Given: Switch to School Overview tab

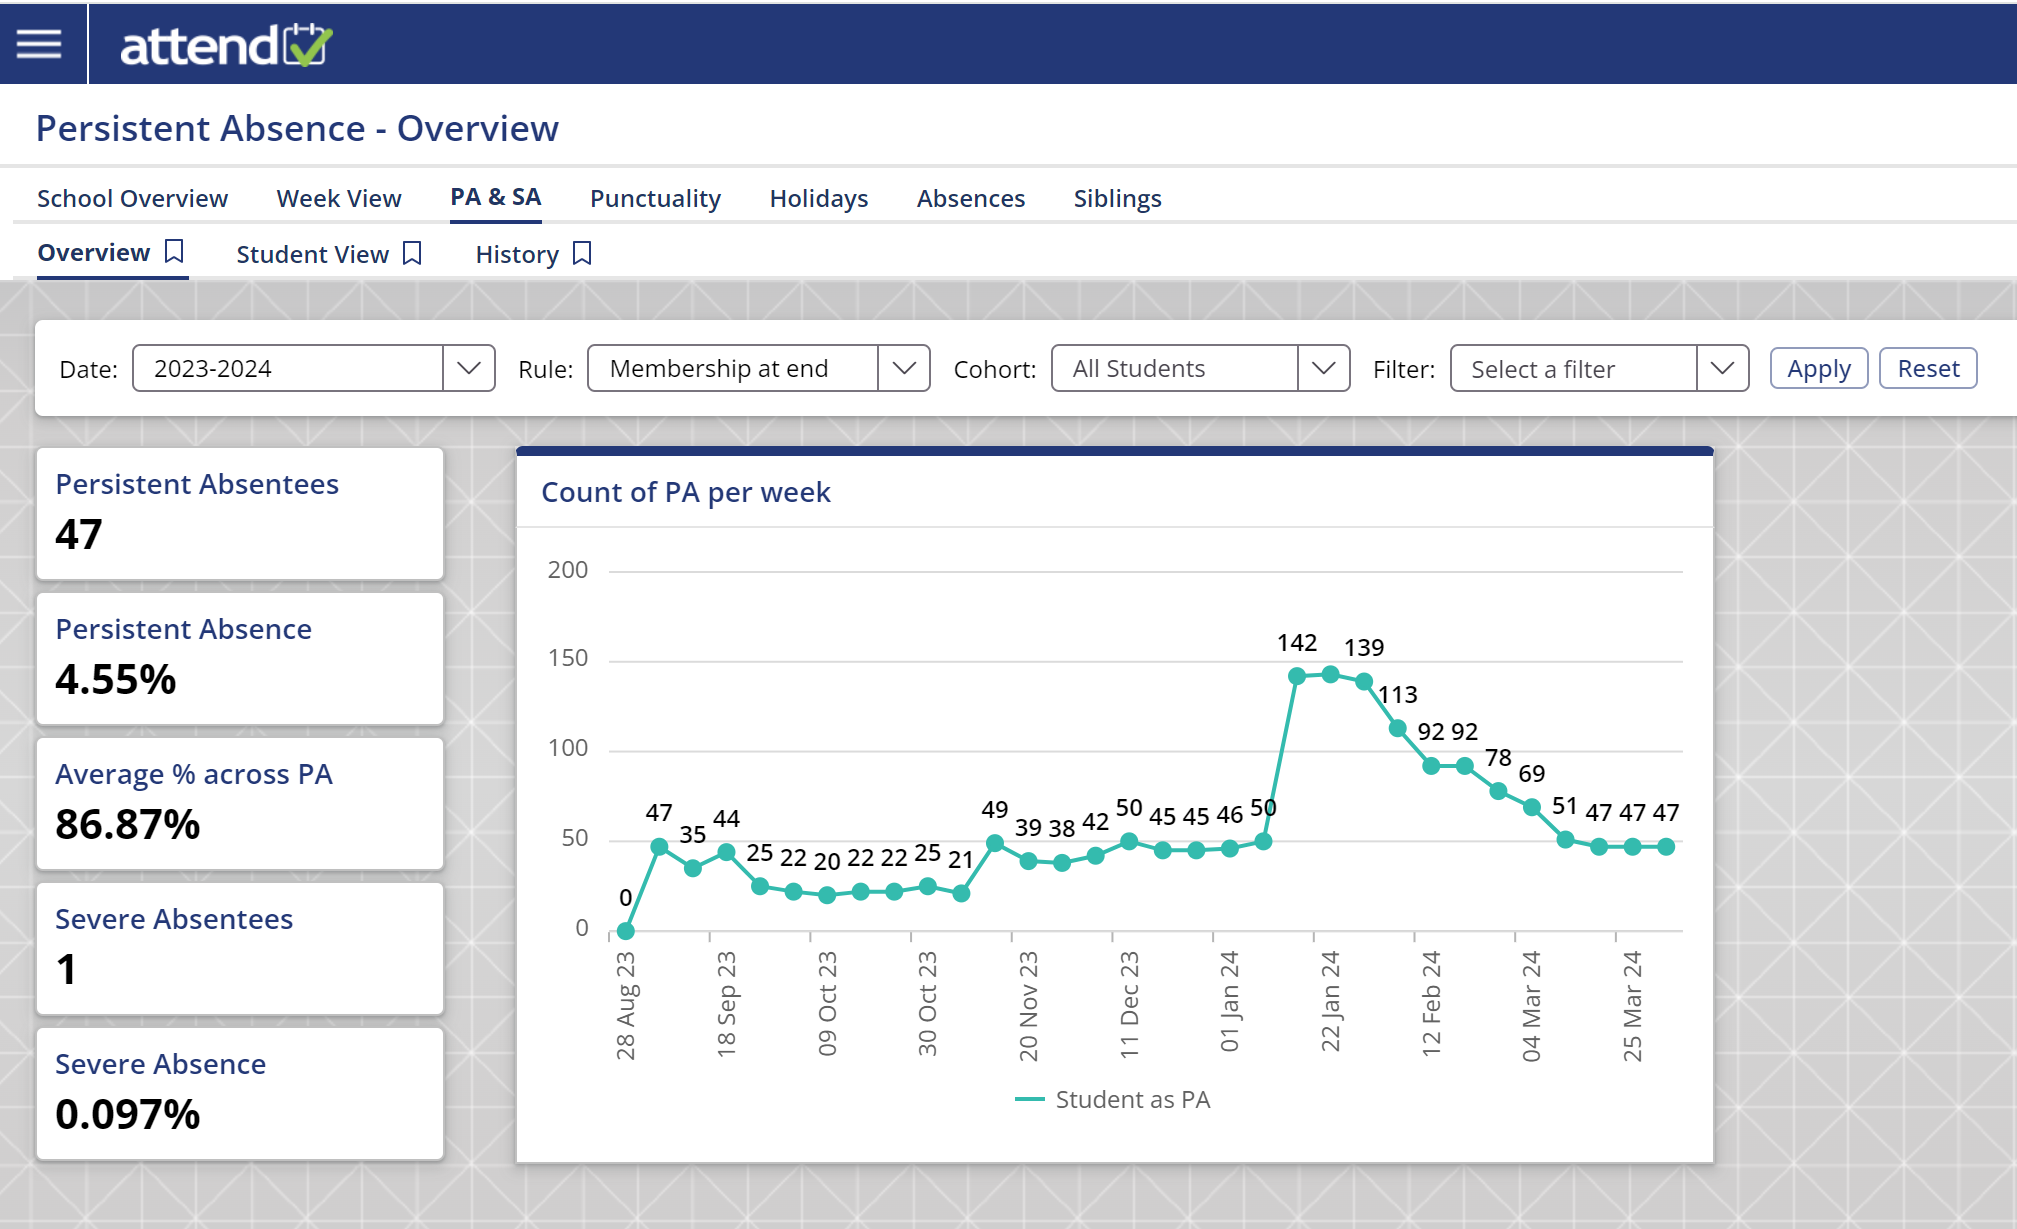Looking at the screenshot, I should (132, 198).
